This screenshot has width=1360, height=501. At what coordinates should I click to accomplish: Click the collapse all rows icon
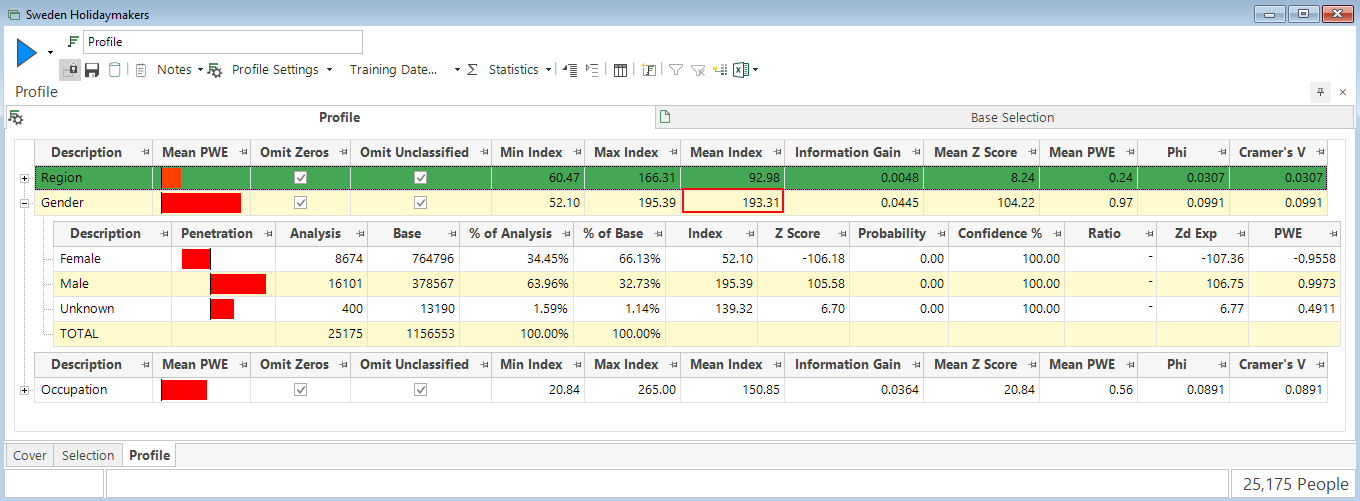coord(570,70)
